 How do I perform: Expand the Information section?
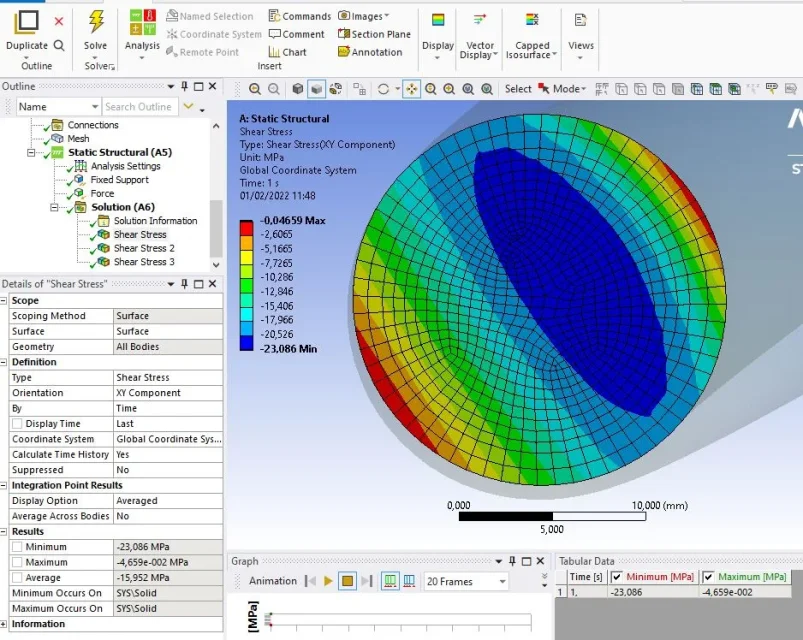[4, 624]
